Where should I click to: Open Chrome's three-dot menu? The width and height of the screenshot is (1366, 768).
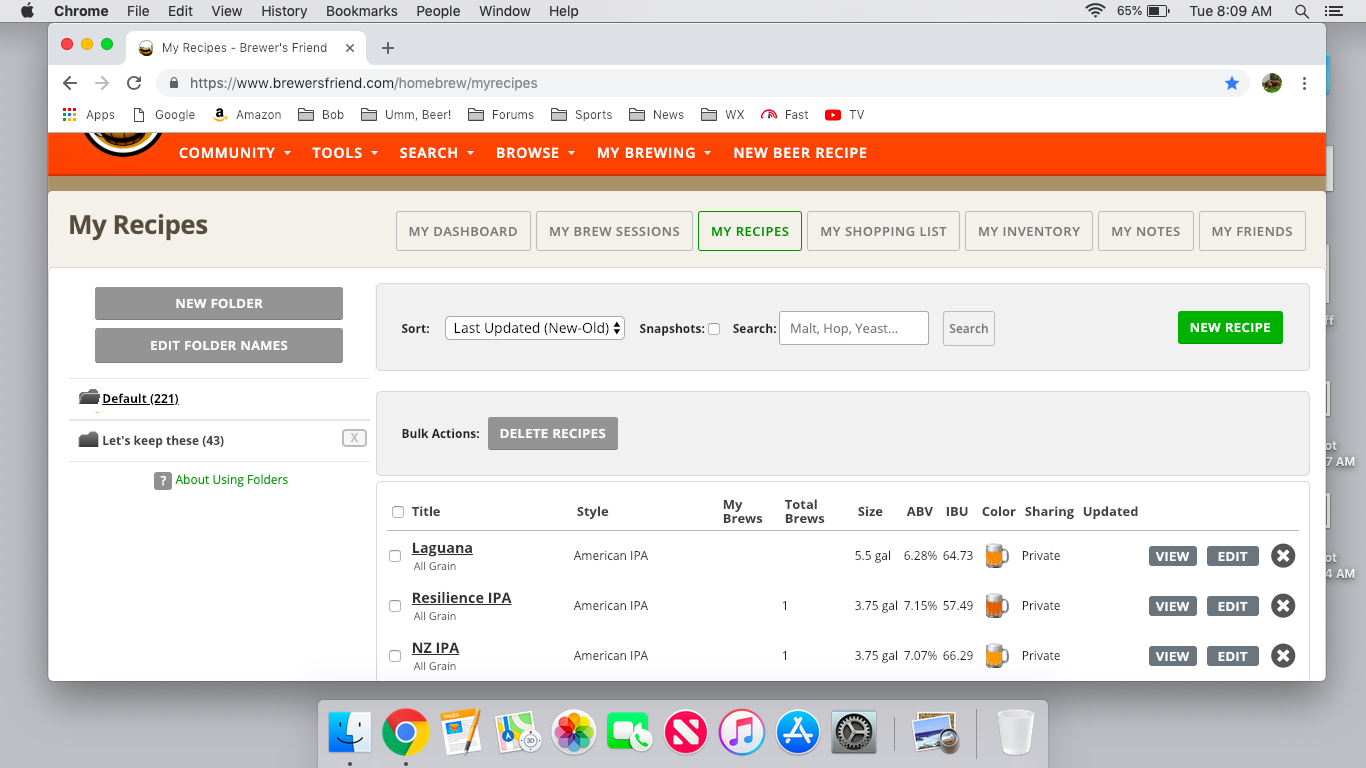[x=1304, y=83]
